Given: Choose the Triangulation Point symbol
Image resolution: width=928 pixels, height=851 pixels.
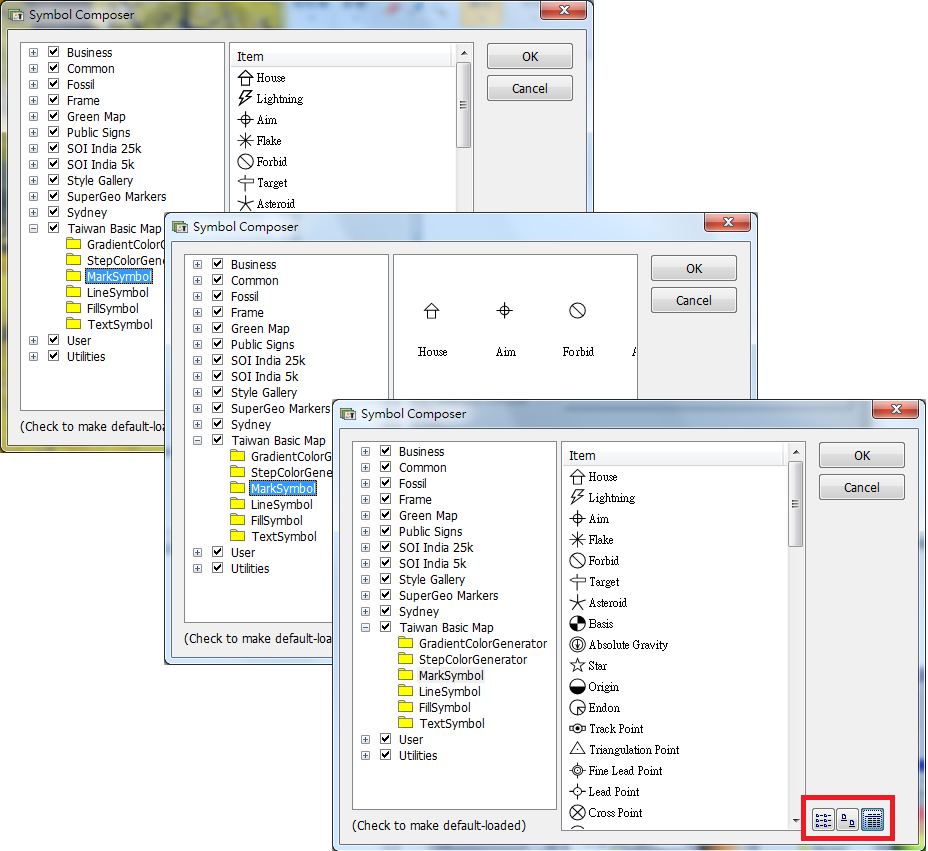Looking at the screenshot, I should 633,750.
